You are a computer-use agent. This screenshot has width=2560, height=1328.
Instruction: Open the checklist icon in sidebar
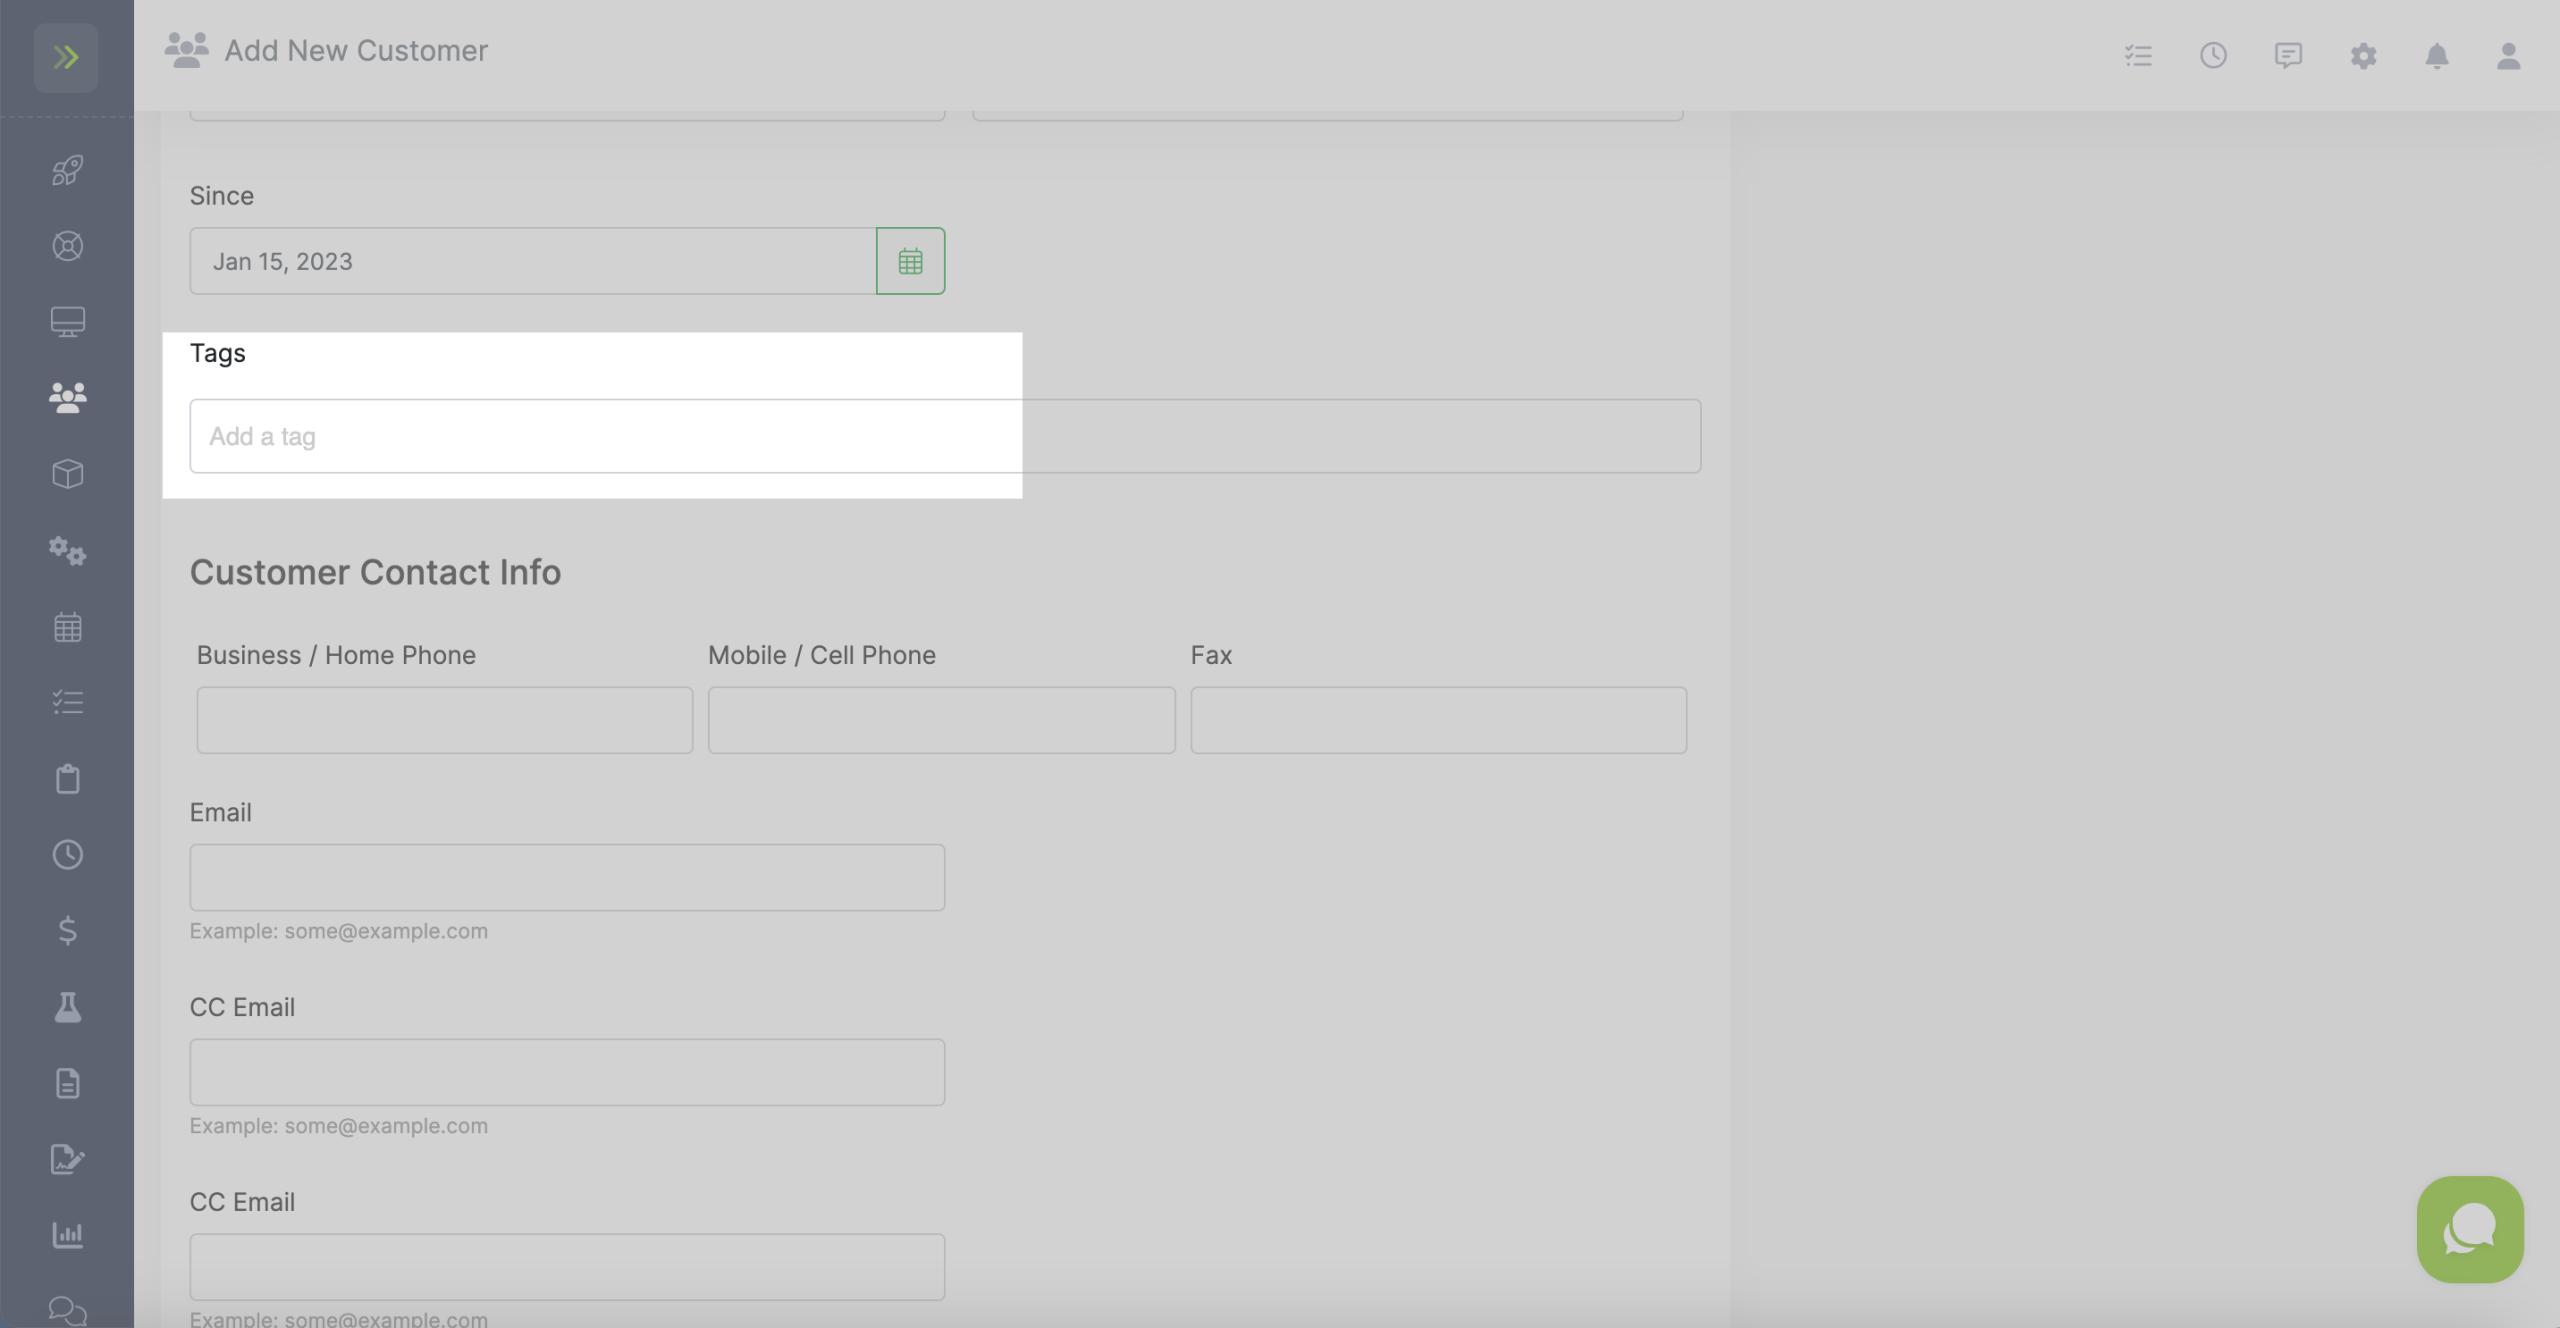[67, 703]
